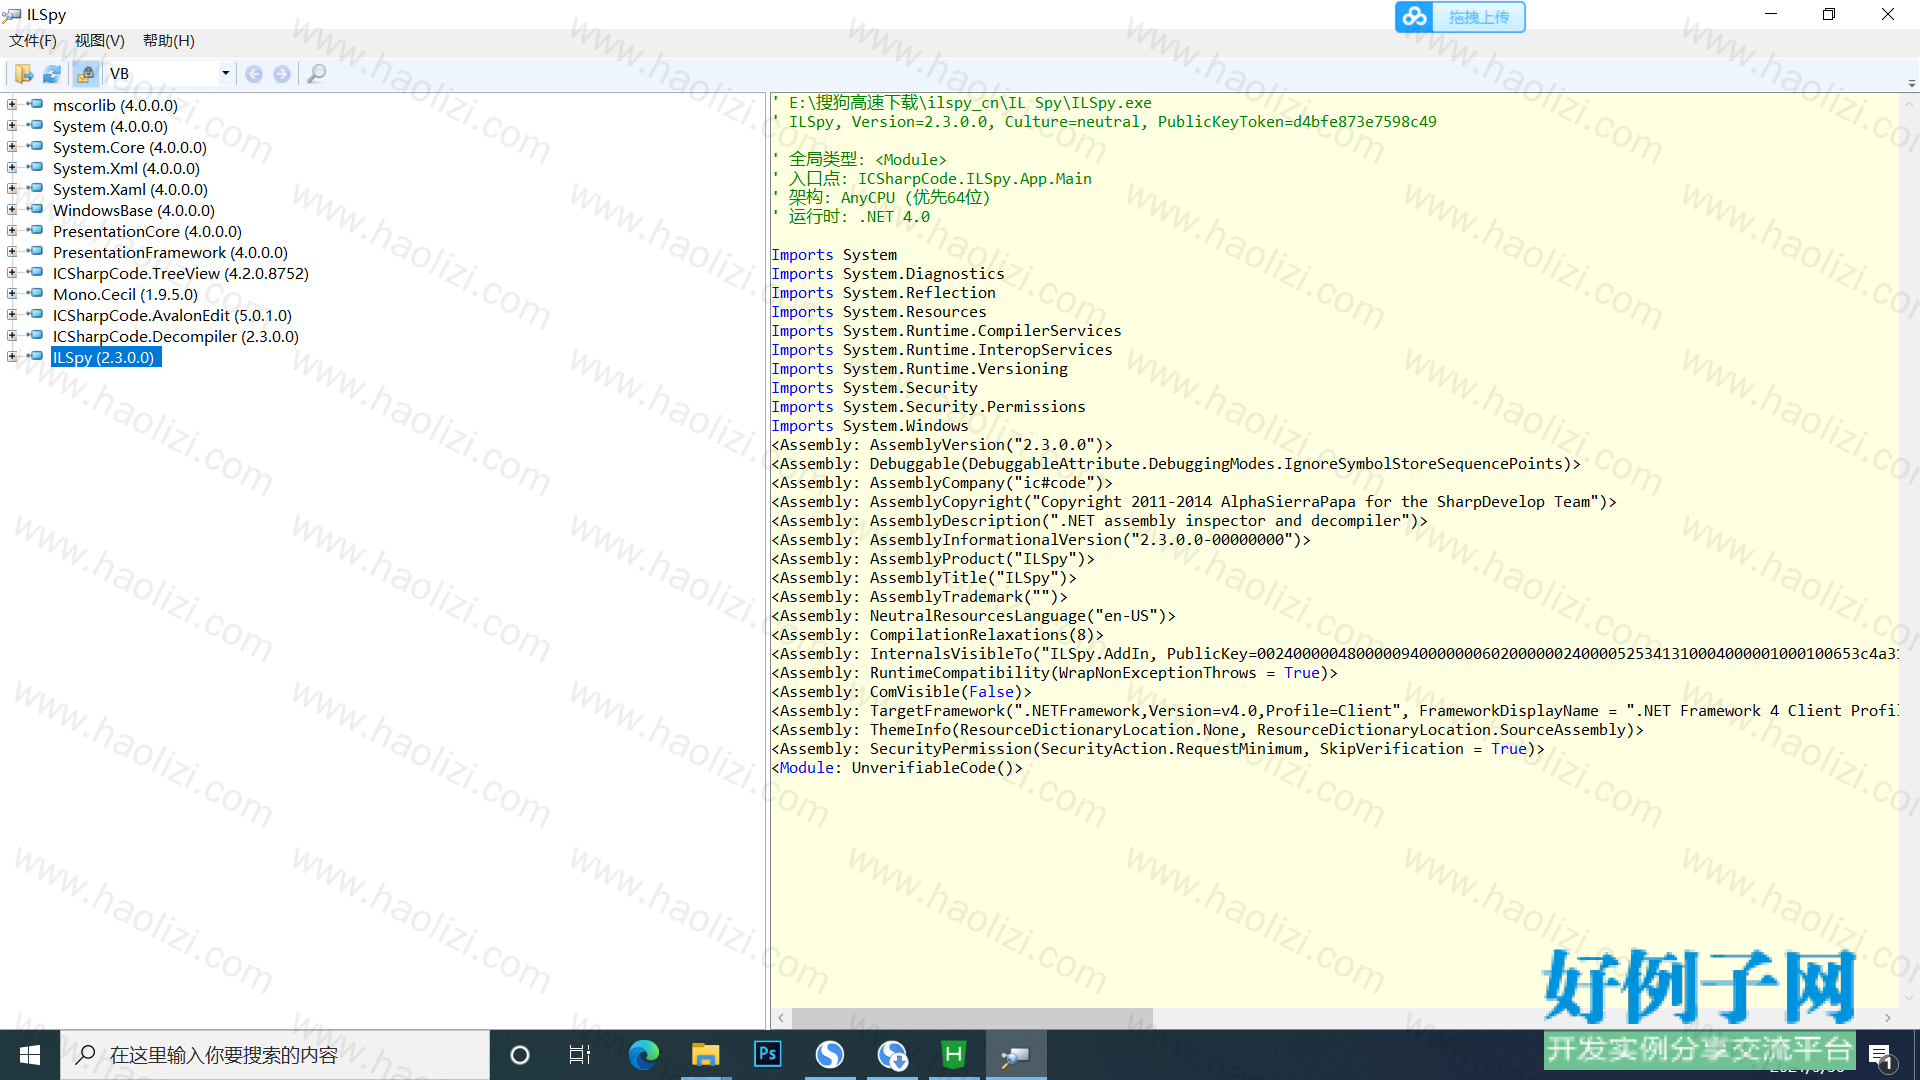The image size is (1920, 1080).
Task: Open the Sogou browser taskbar icon
Action: [x=829, y=1055]
